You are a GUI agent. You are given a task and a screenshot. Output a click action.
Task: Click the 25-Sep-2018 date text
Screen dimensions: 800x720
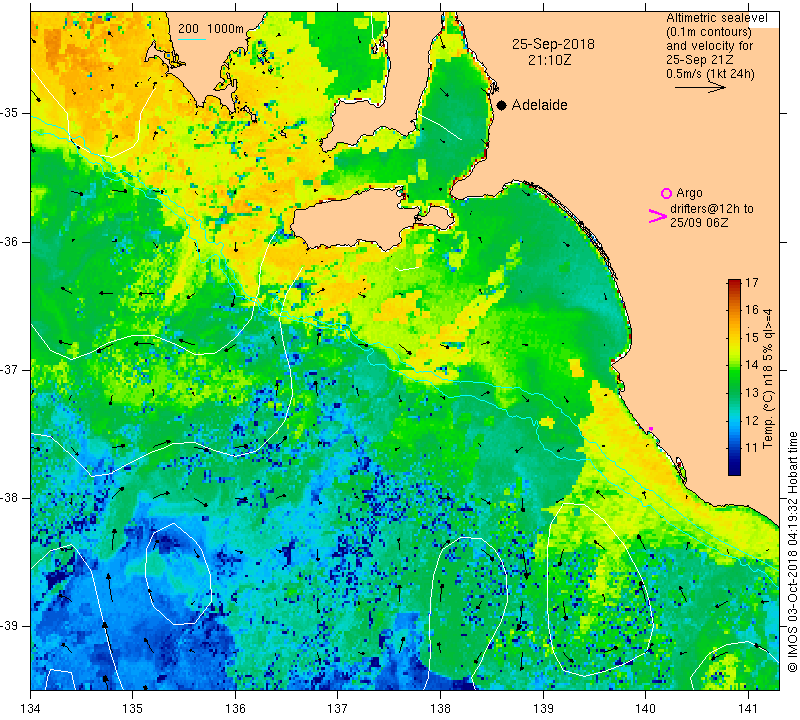click(x=553, y=44)
